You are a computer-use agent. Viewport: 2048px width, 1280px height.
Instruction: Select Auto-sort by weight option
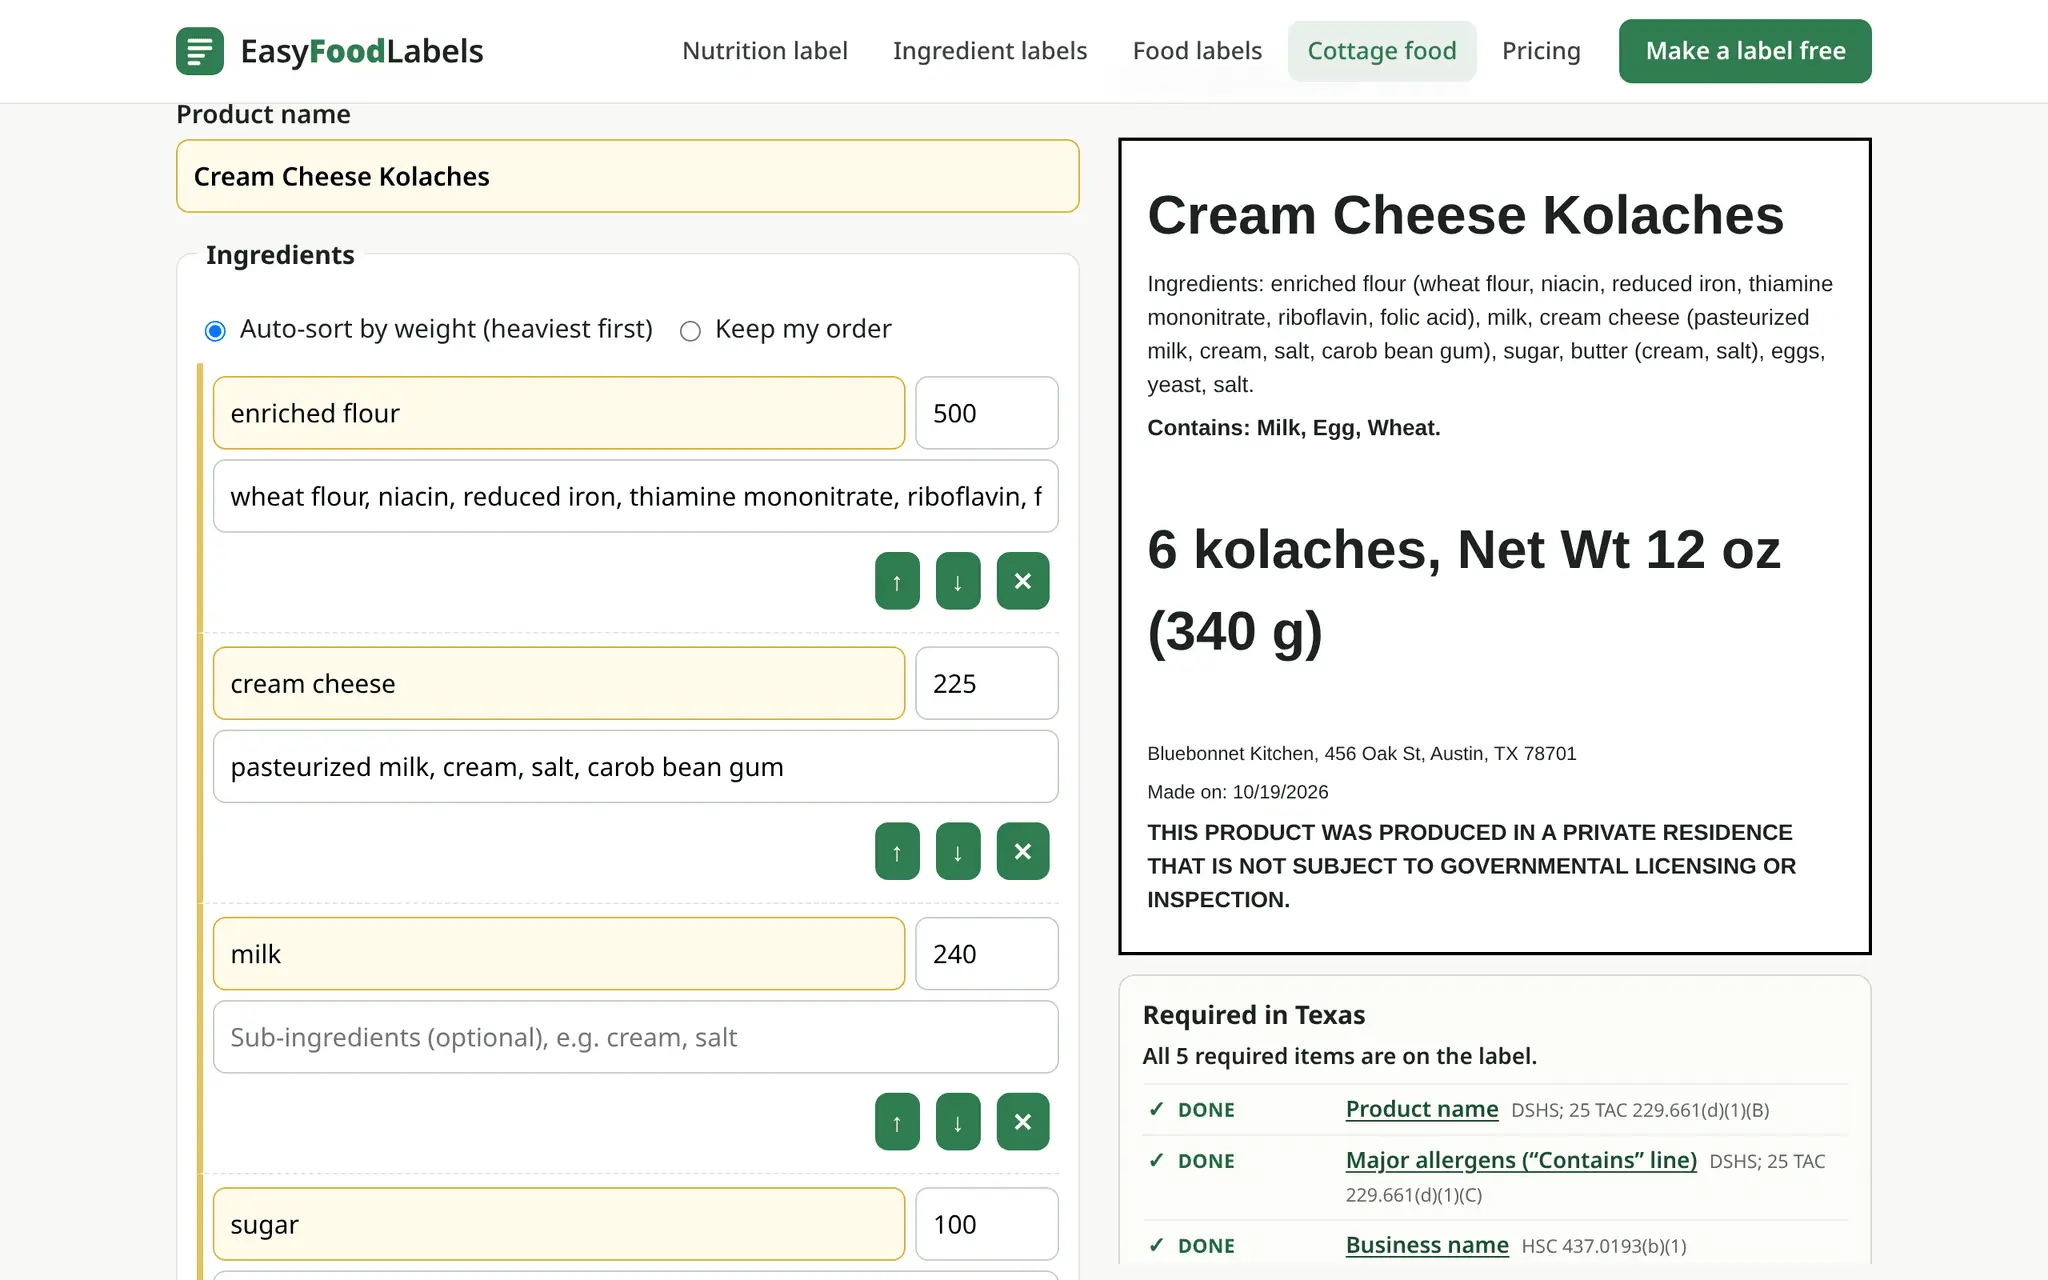click(x=215, y=331)
